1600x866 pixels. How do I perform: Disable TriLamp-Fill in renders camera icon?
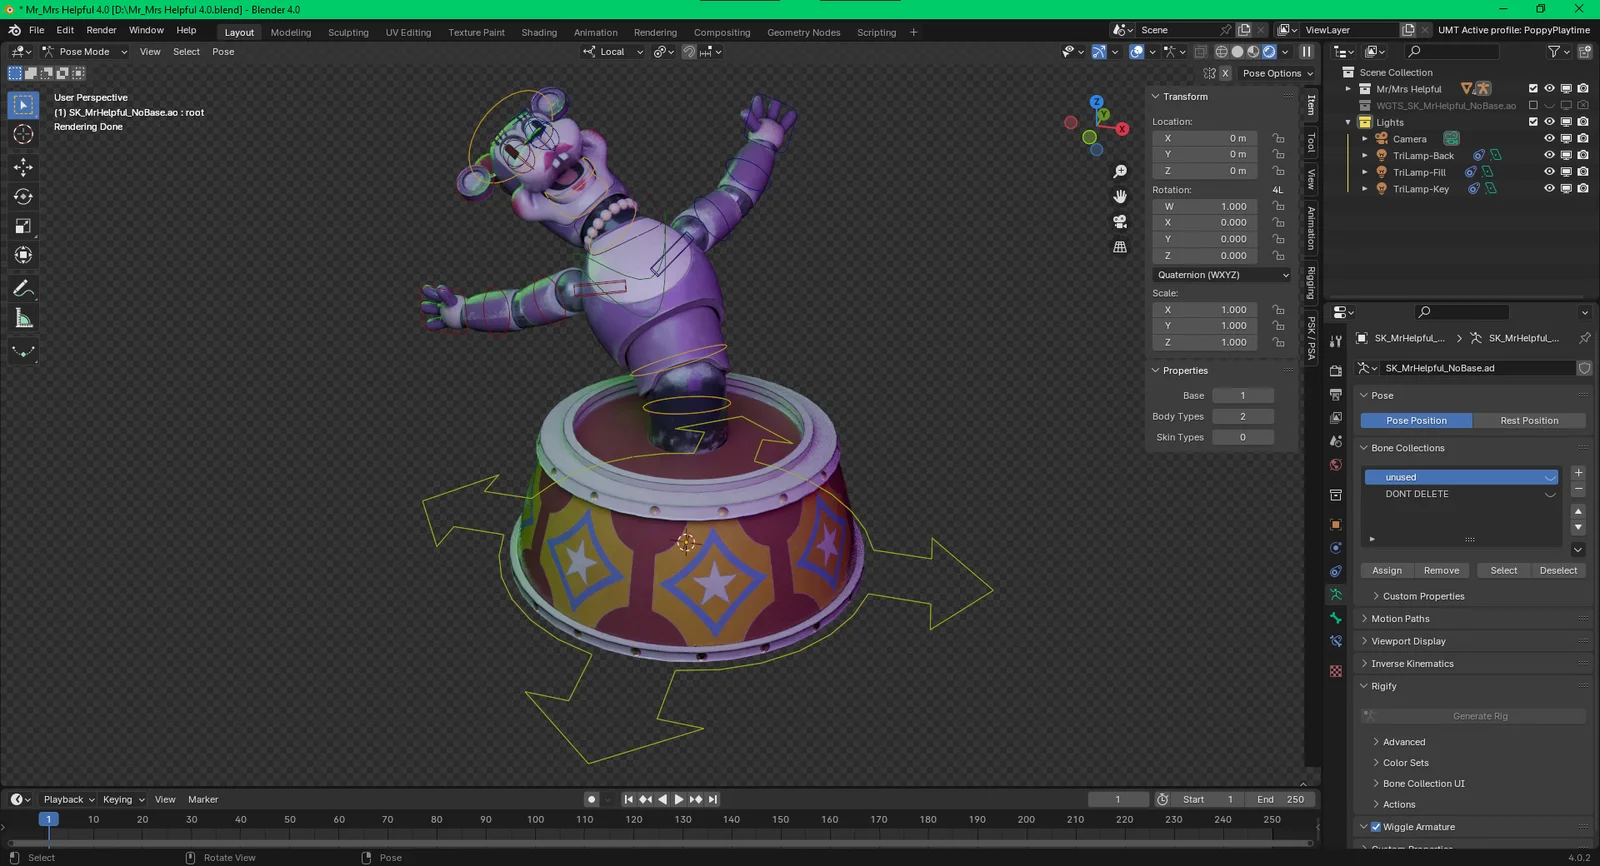click(1583, 172)
